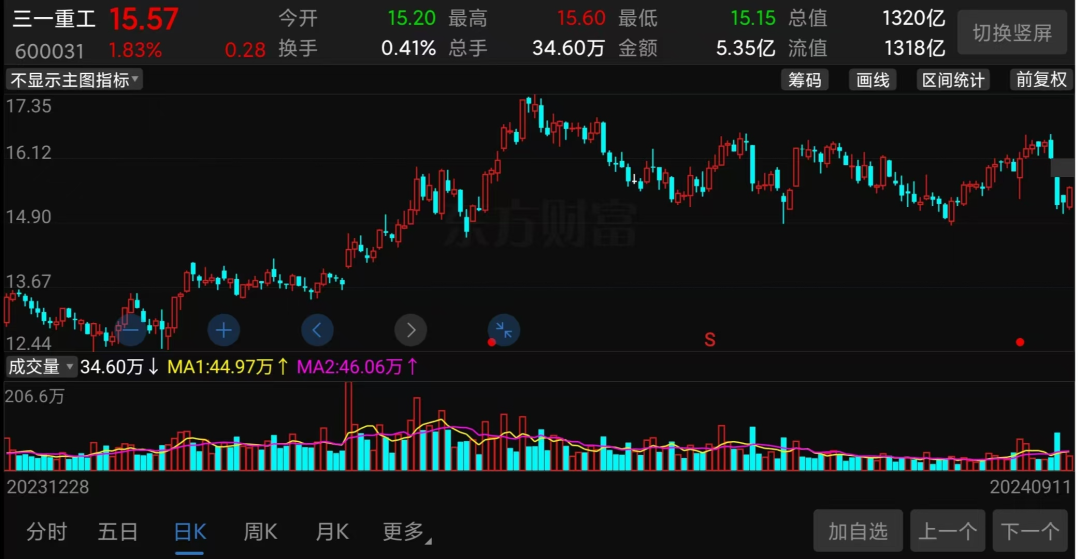Click the 最高 value 15.60

coord(581,18)
